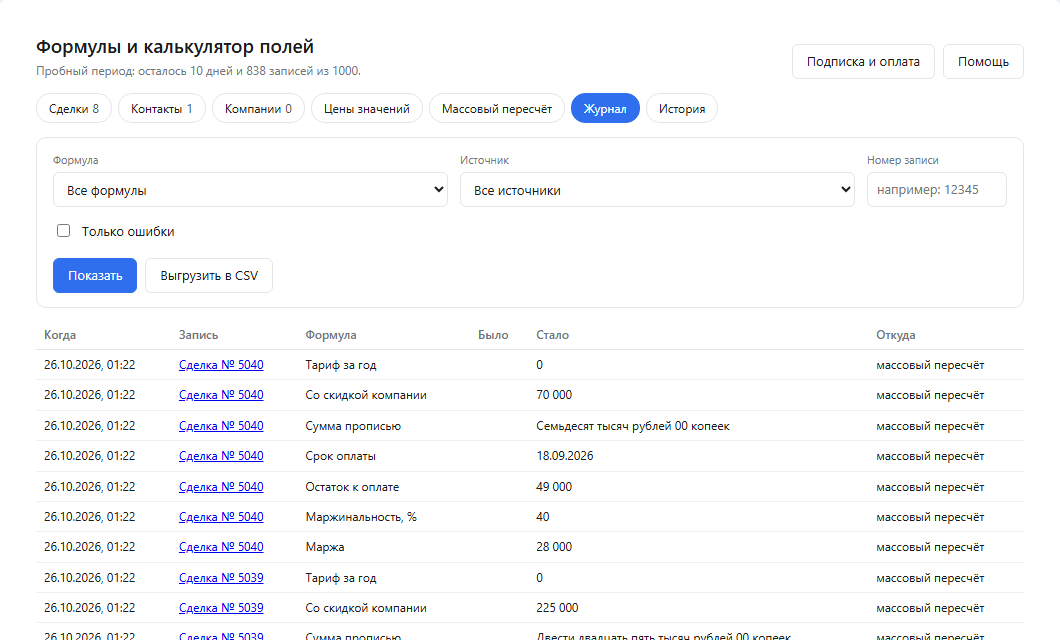
Task: Switch to the Контакты 1 tab
Action: click(162, 108)
